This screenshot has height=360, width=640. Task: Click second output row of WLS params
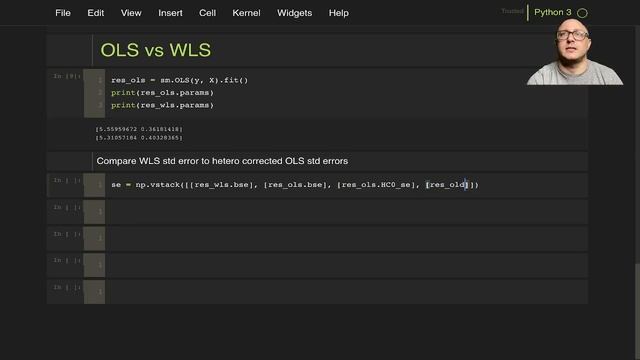[139, 138]
